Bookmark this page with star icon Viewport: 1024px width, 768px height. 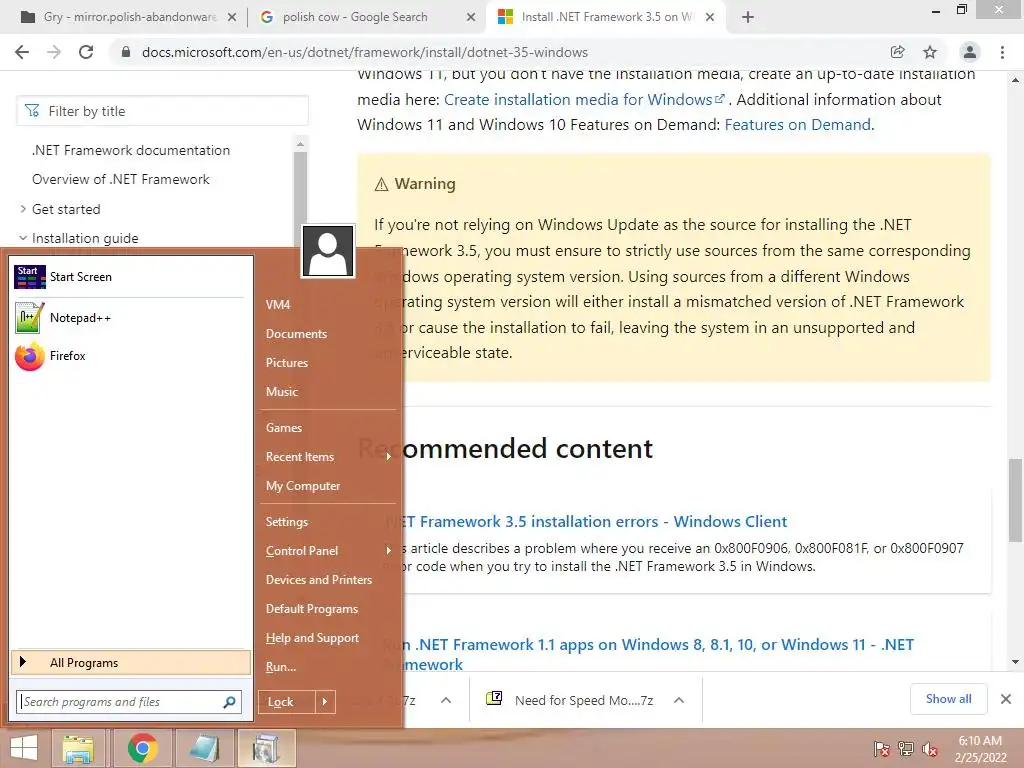[x=930, y=52]
